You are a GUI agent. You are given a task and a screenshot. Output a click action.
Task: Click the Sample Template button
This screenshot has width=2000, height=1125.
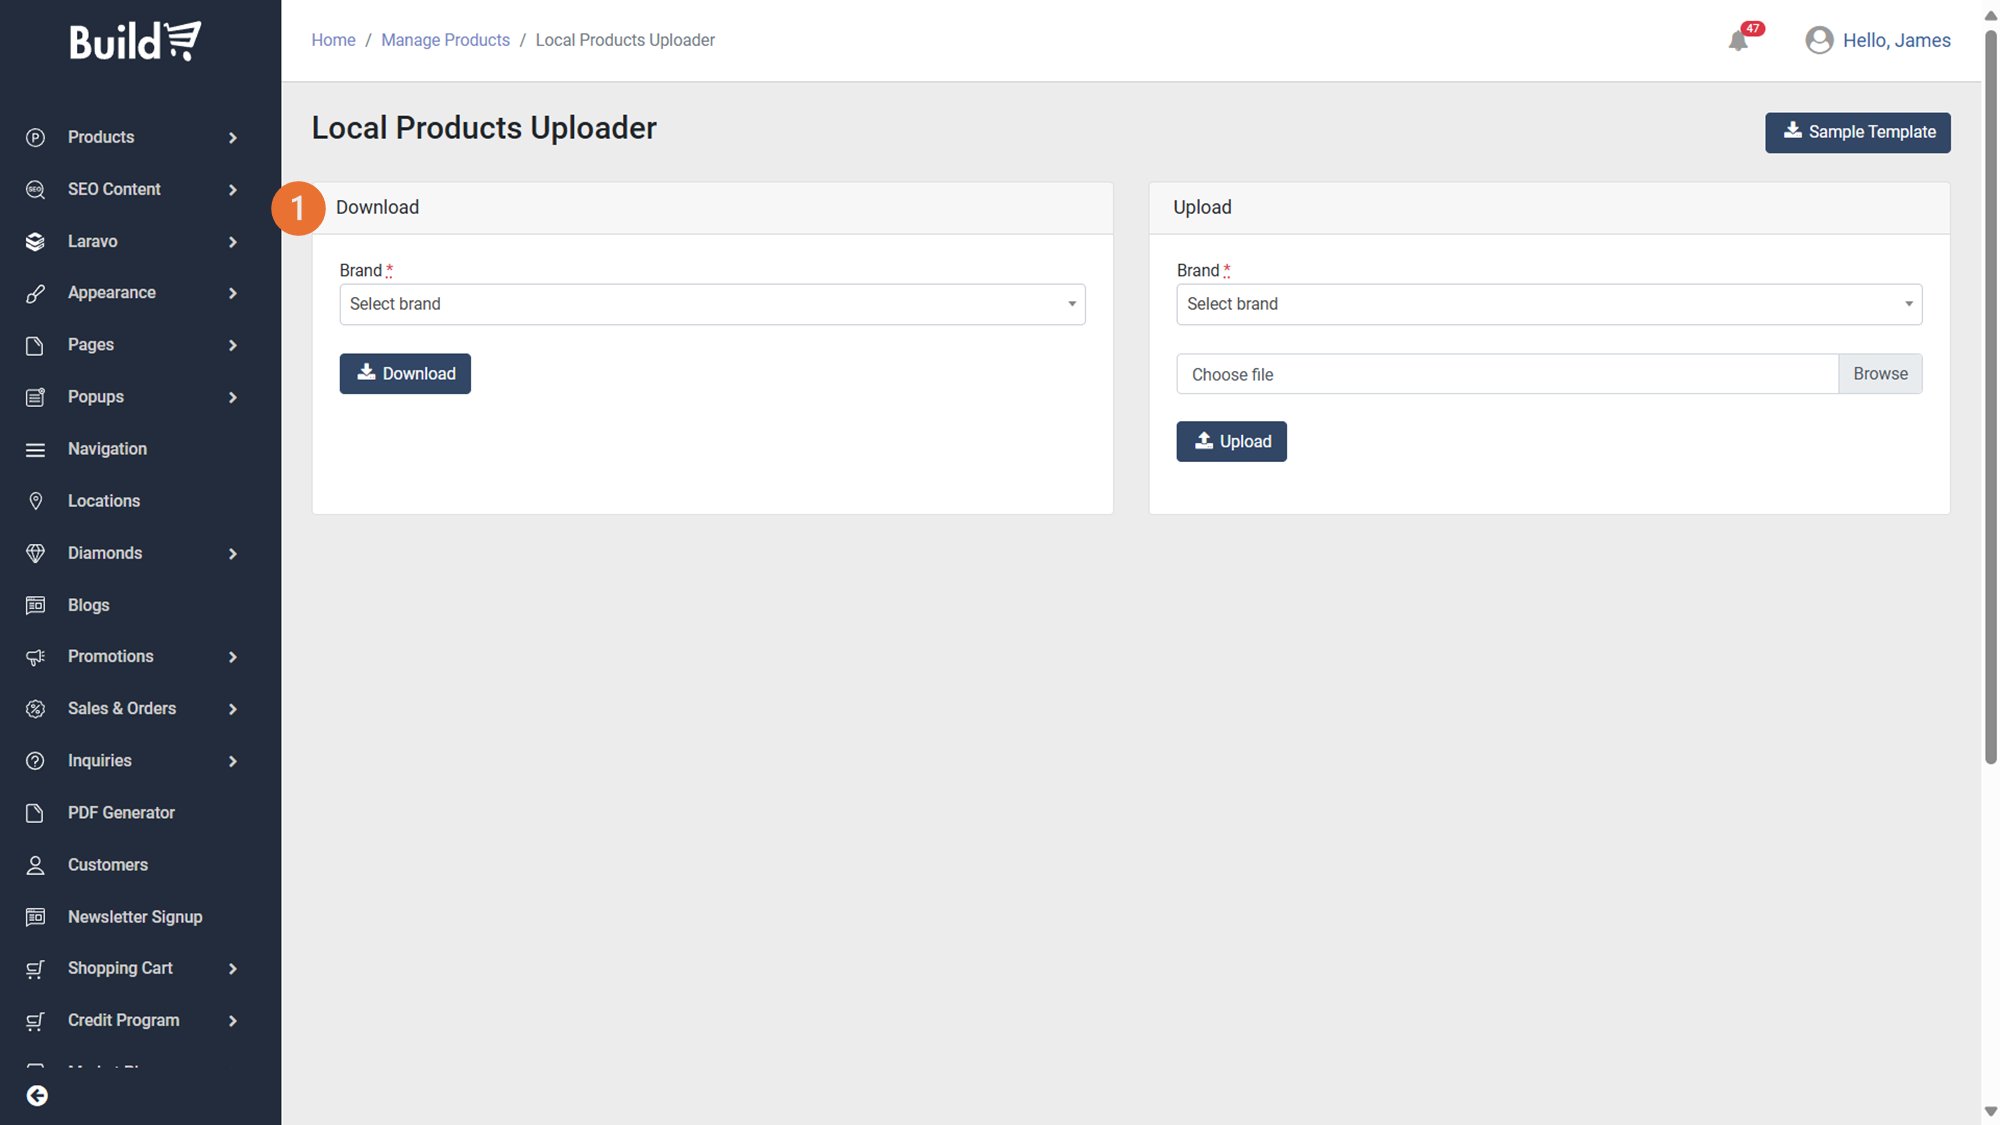[x=1857, y=132]
